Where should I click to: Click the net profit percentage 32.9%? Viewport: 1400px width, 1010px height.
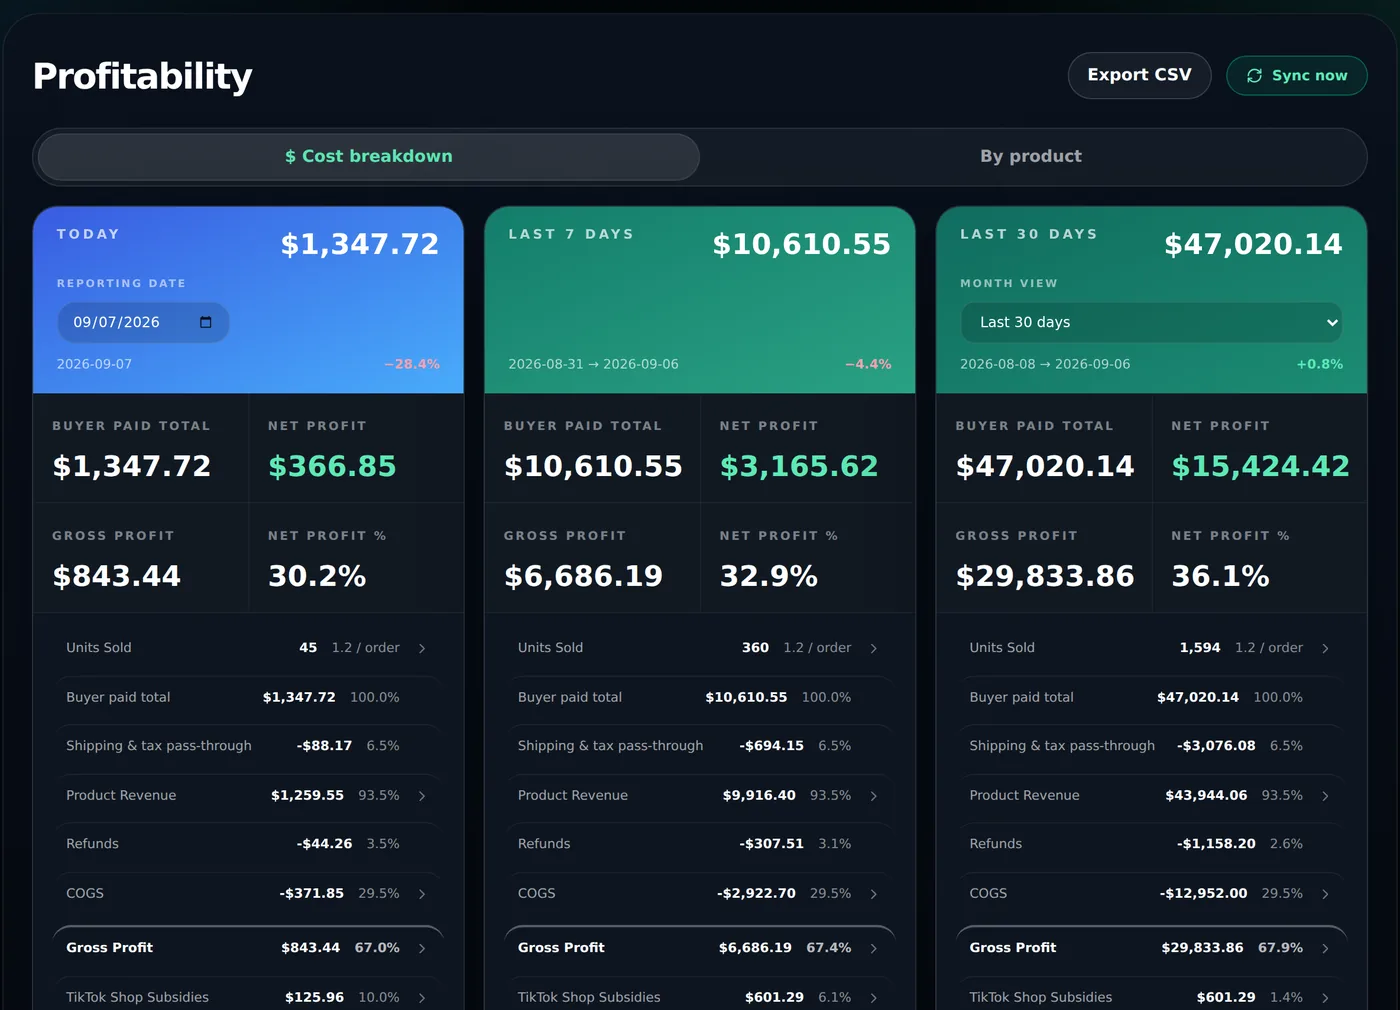[x=769, y=576]
